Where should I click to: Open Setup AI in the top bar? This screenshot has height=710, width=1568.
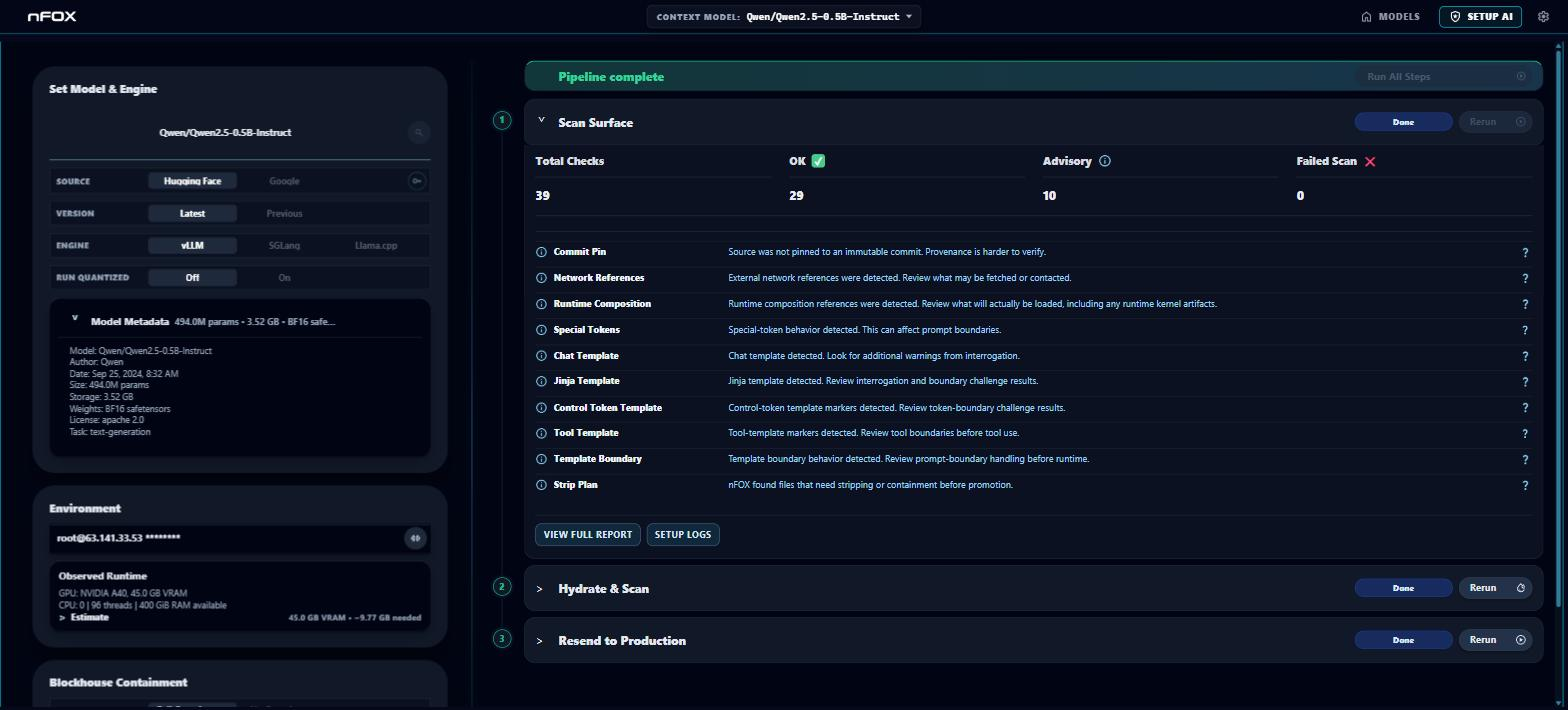coord(1480,17)
